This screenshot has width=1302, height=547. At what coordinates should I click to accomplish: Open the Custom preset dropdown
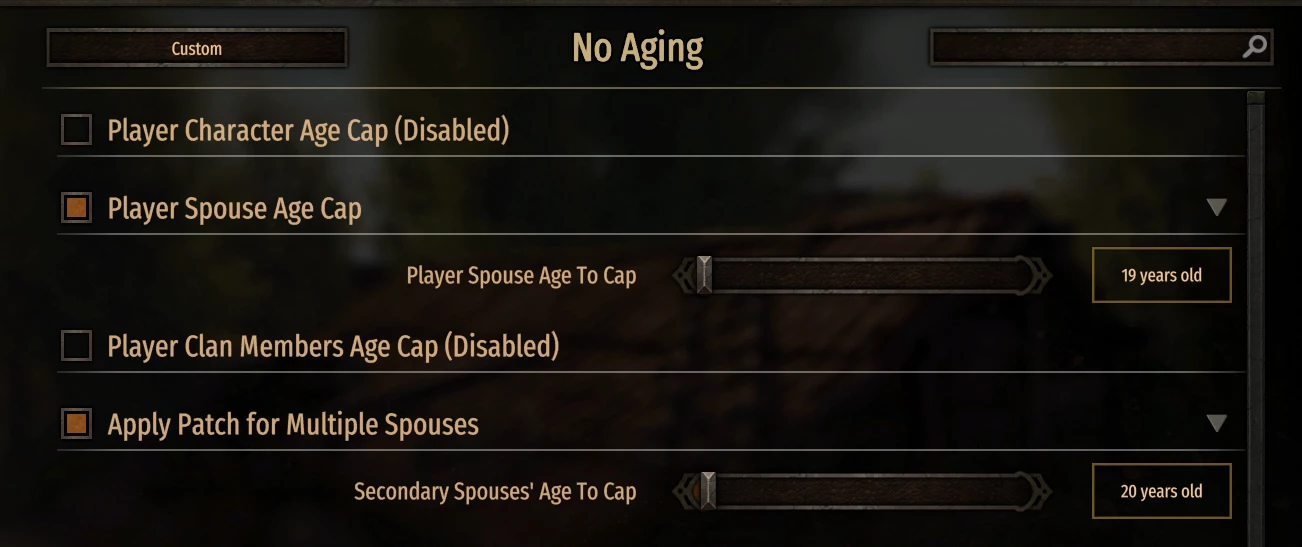197,48
